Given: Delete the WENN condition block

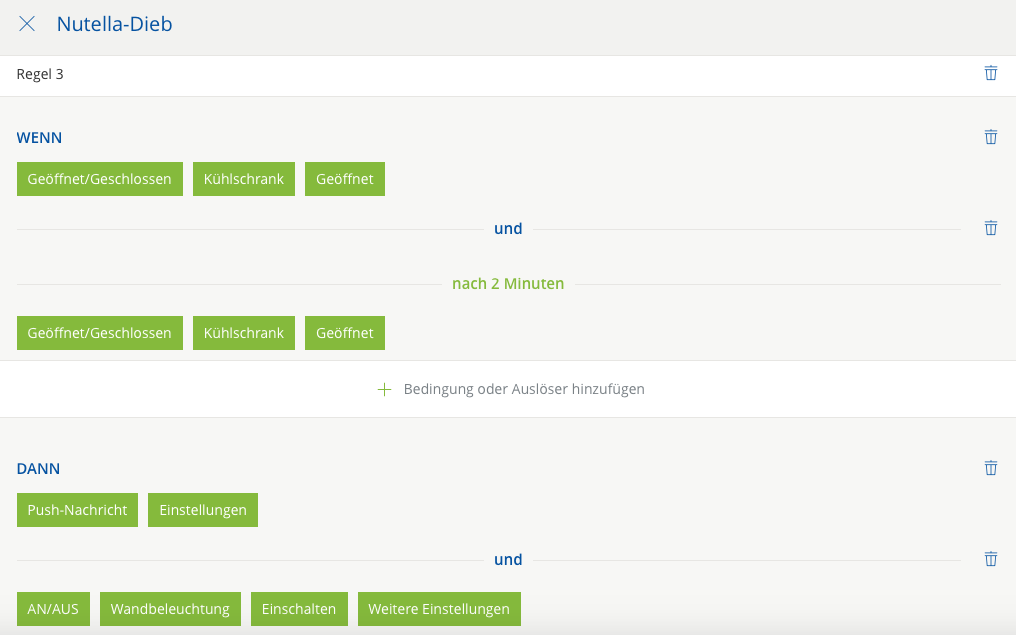Looking at the screenshot, I should 990,137.
